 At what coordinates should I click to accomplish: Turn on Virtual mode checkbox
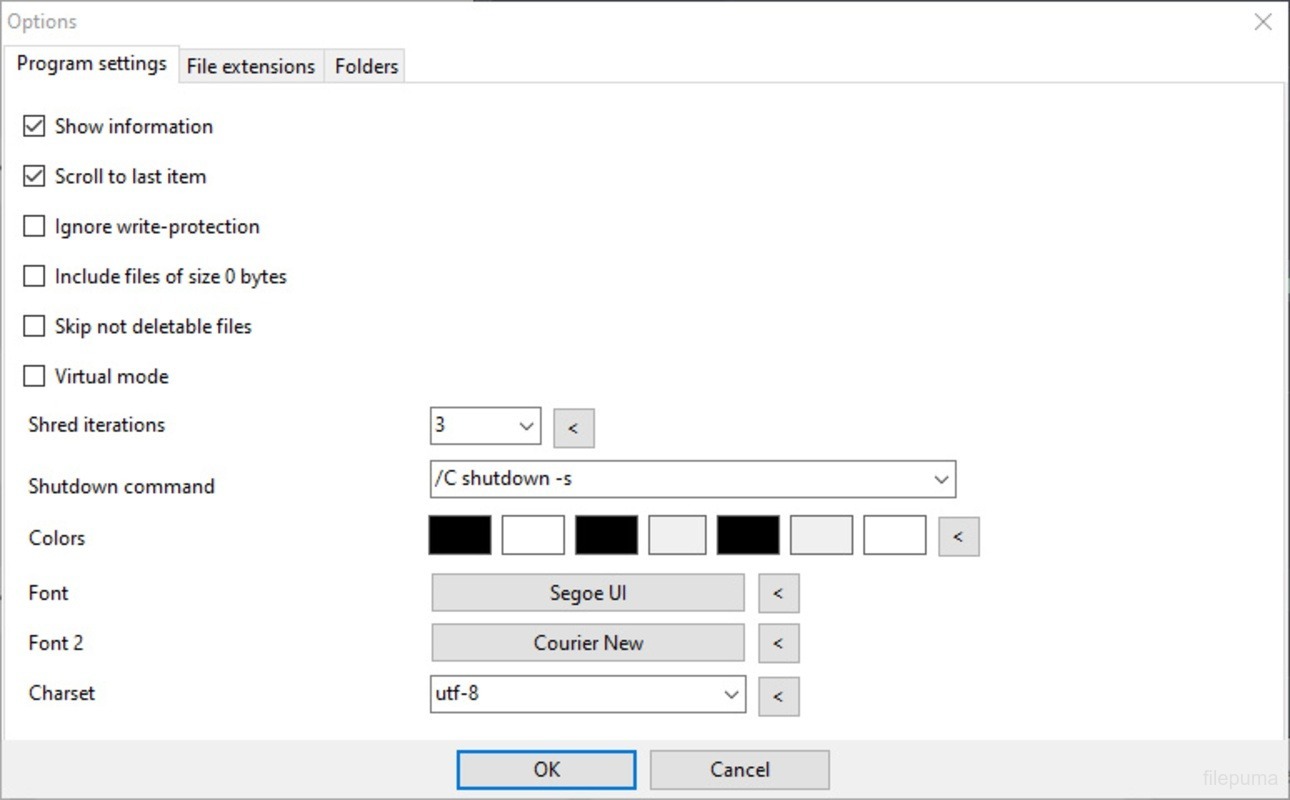[x=35, y=376]
